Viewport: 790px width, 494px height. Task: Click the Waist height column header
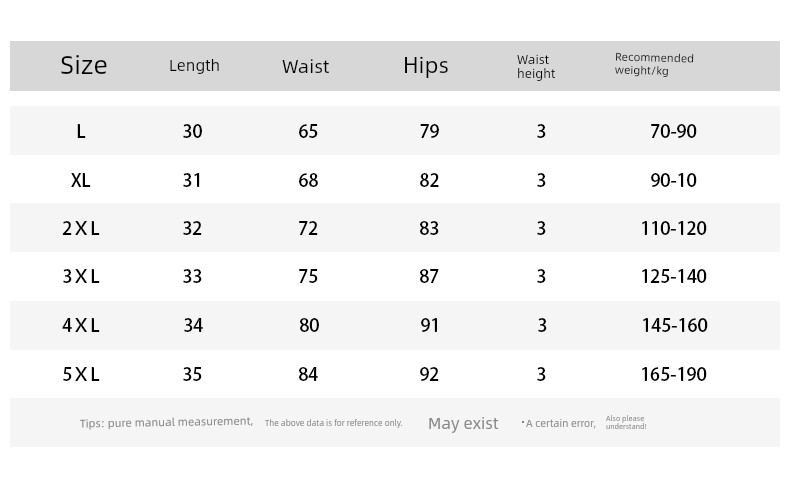click(x=536, y=67)
